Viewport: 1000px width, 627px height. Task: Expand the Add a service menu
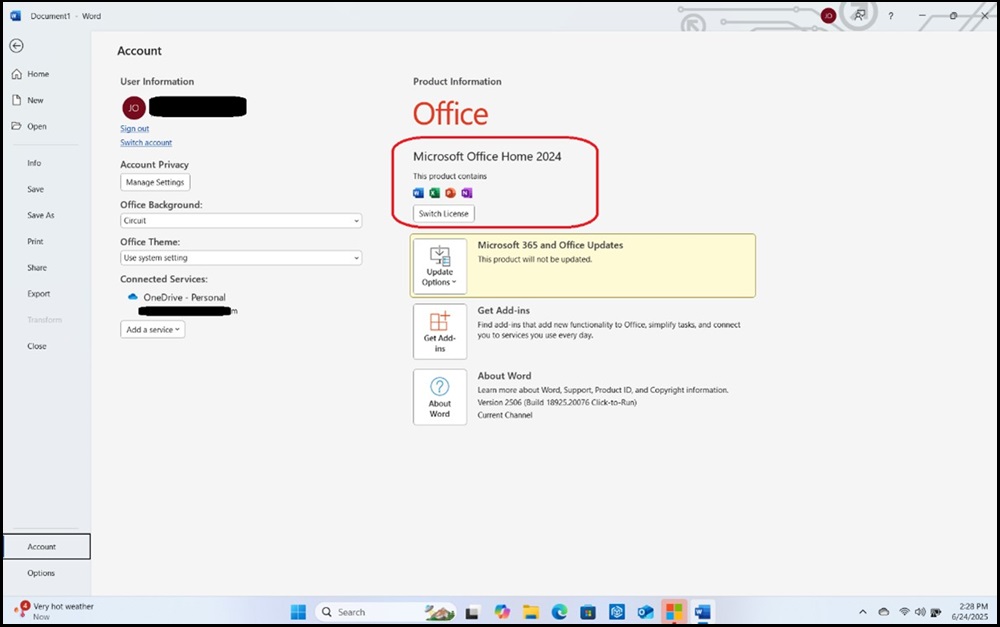coord(152,329)
